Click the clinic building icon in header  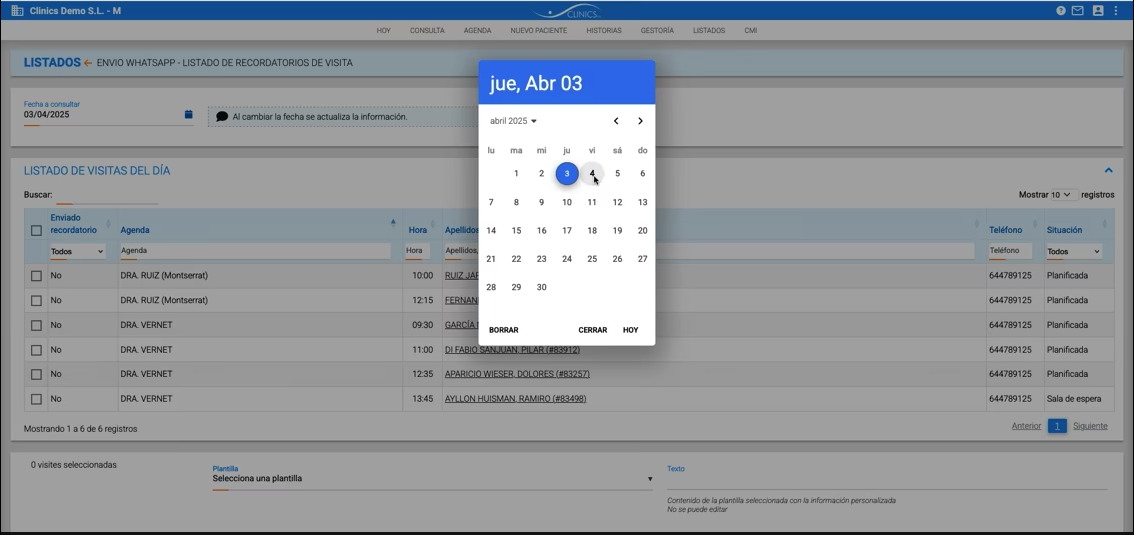point(17,11)
